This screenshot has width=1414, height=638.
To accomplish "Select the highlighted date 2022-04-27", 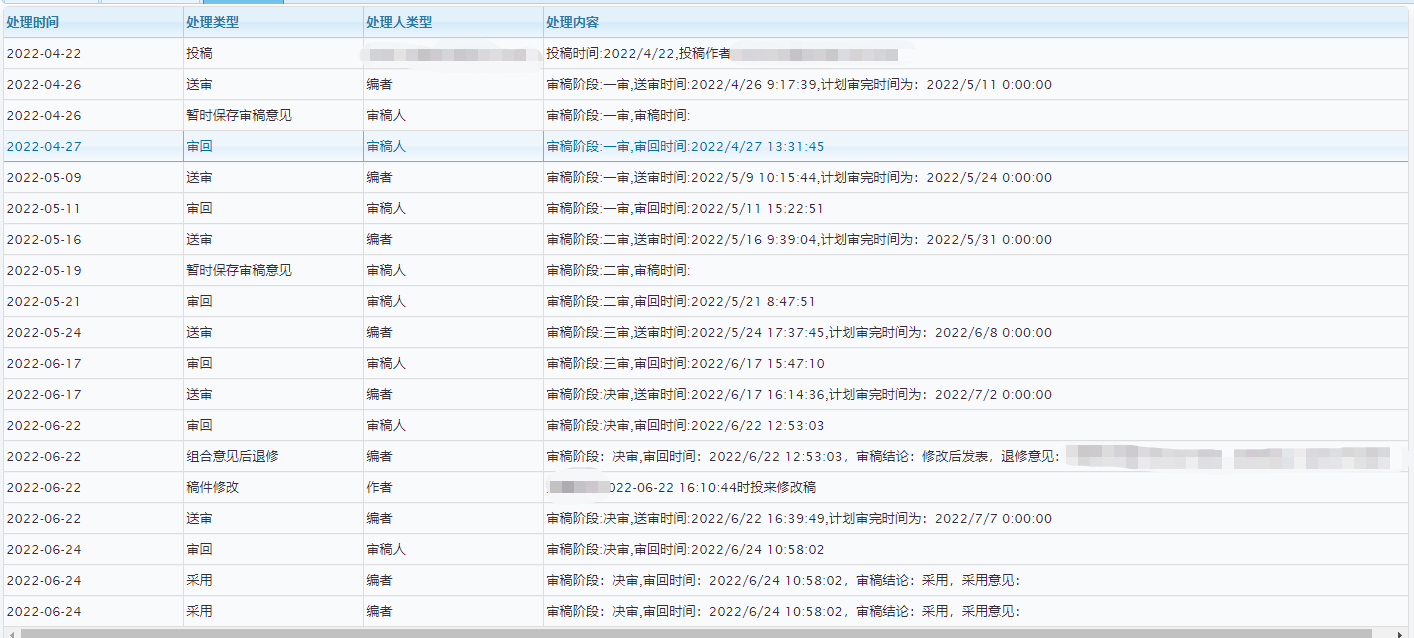I will click(x=43, y=147).
